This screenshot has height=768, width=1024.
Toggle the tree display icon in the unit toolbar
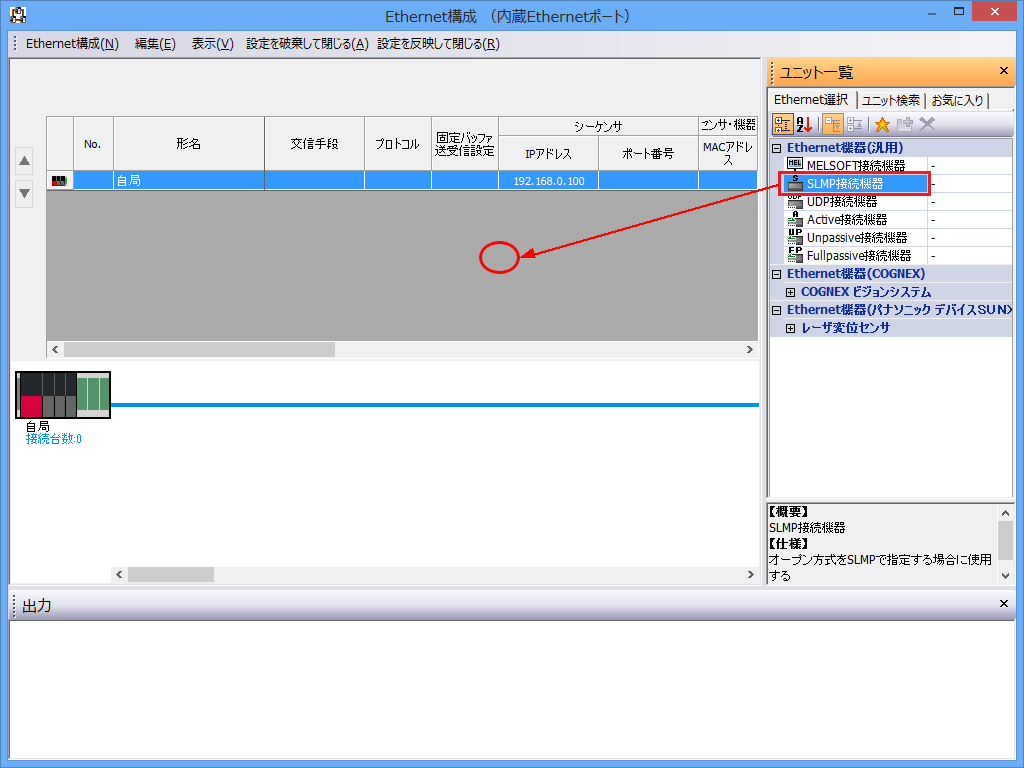tap(783, 123)
